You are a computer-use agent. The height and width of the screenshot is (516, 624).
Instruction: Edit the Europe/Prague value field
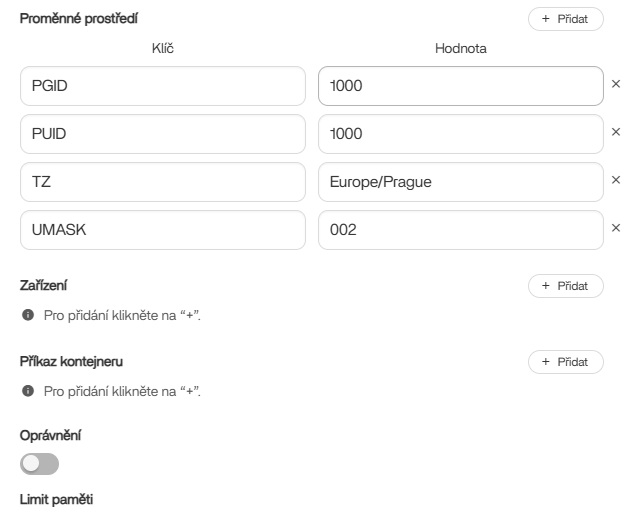click(460, 181)
